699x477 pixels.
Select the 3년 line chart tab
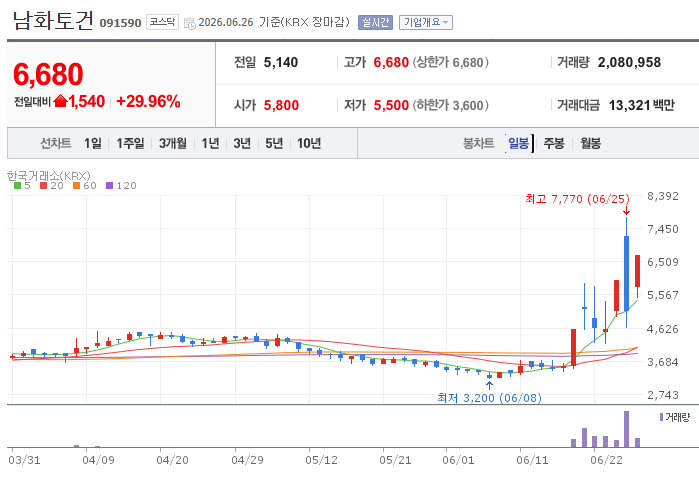pos(242,143)
